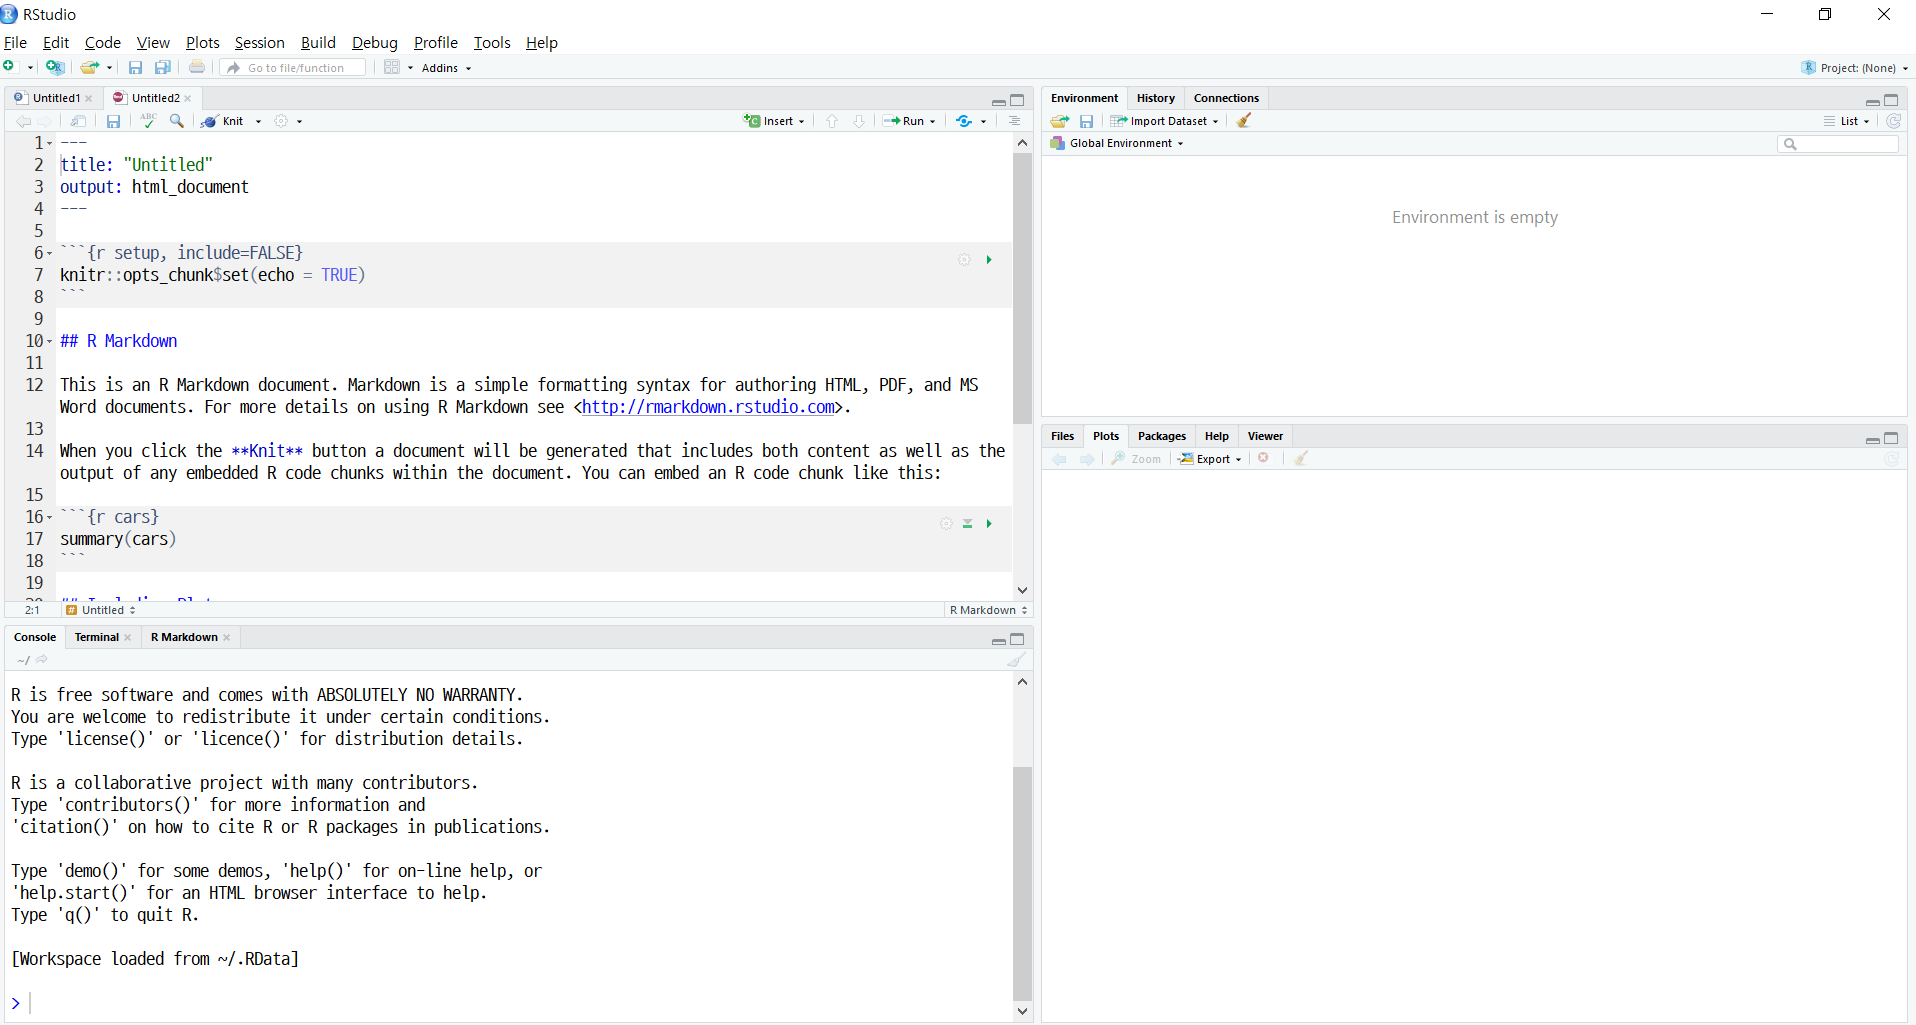This screenshot has width=1916, height=1025.
Task: Switch to Untitled1 tab
Action: 56,98
